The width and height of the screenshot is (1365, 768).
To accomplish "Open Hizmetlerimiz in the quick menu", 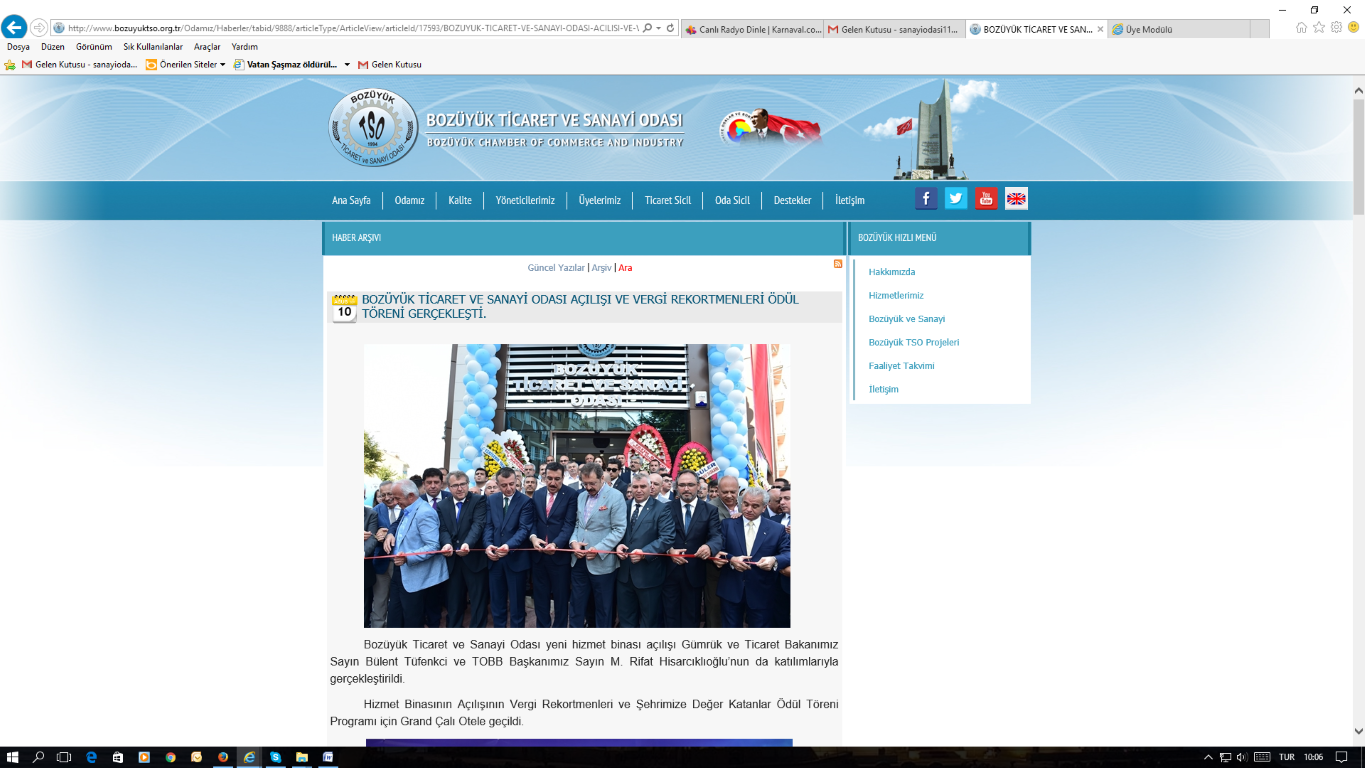I will (x=896, y=295).
